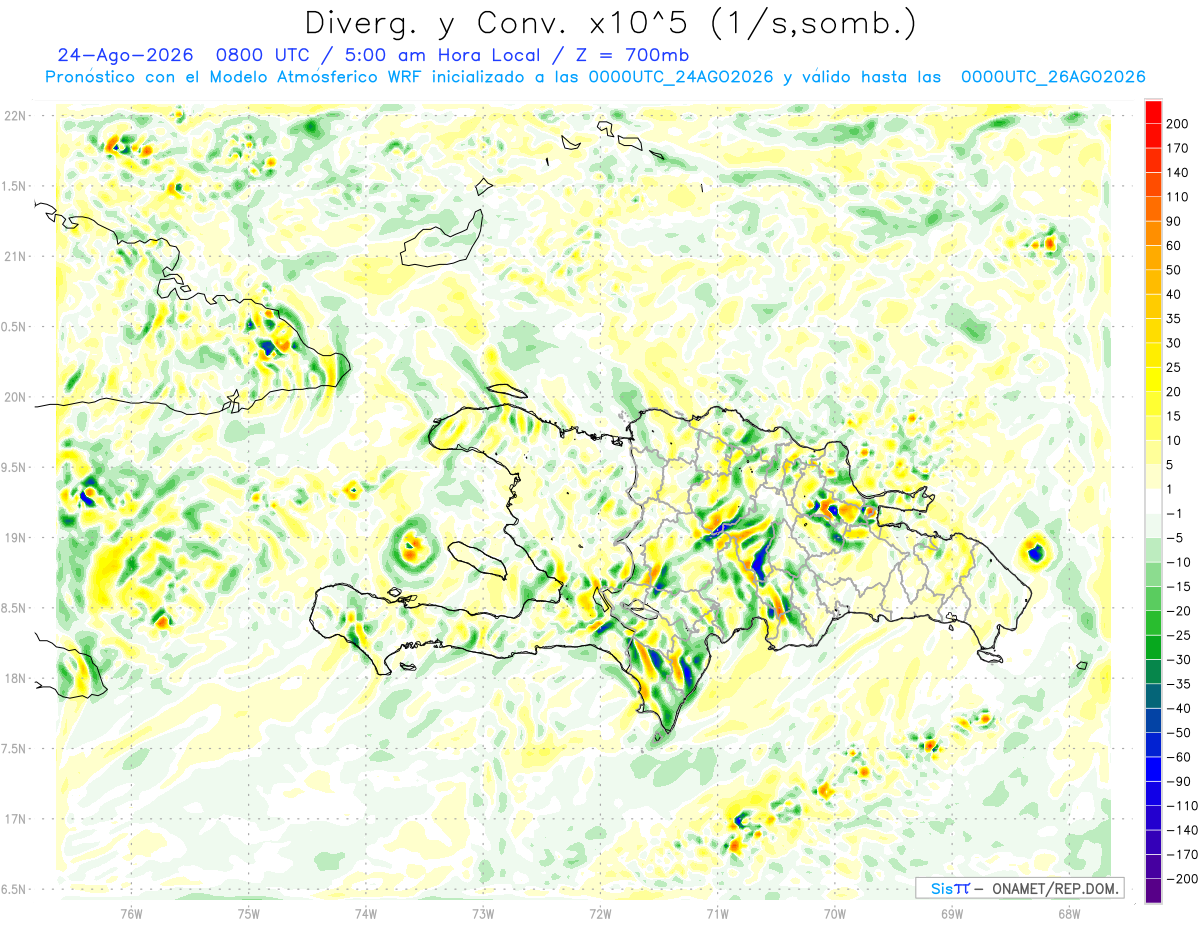Click the '-1' colorbar label

tap(1175, 514)
